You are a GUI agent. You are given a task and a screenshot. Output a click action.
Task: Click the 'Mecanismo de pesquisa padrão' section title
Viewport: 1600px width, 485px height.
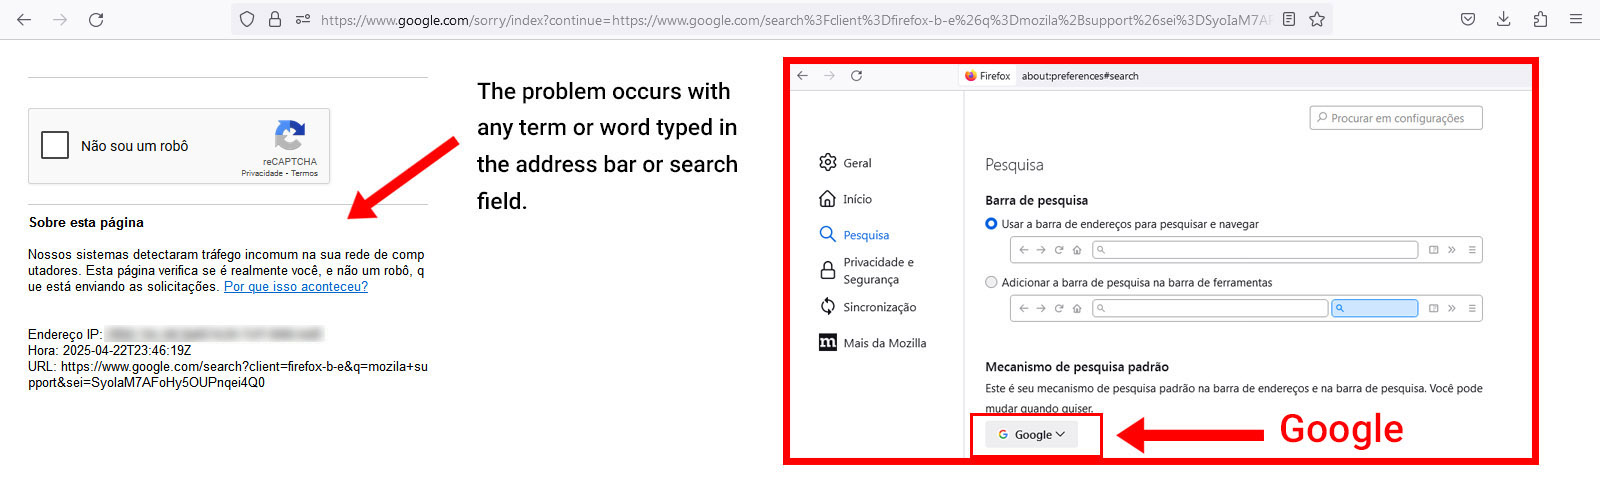(x=1077, y=367)
